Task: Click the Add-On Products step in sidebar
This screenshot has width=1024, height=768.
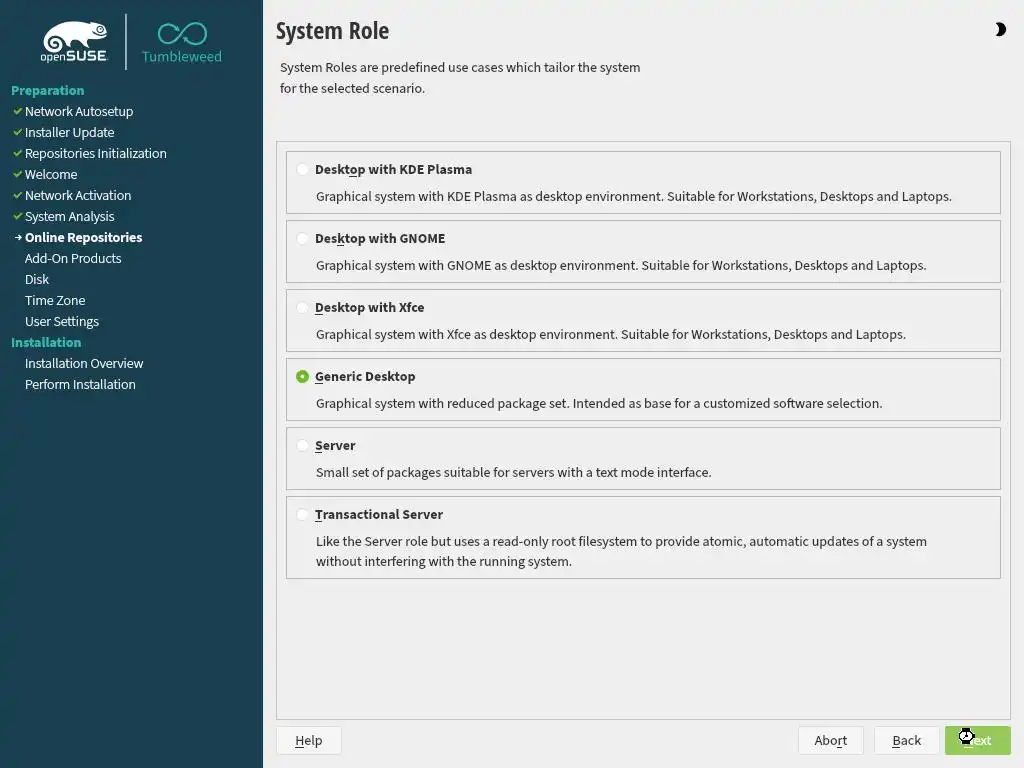Action: (x=73, y=258)
